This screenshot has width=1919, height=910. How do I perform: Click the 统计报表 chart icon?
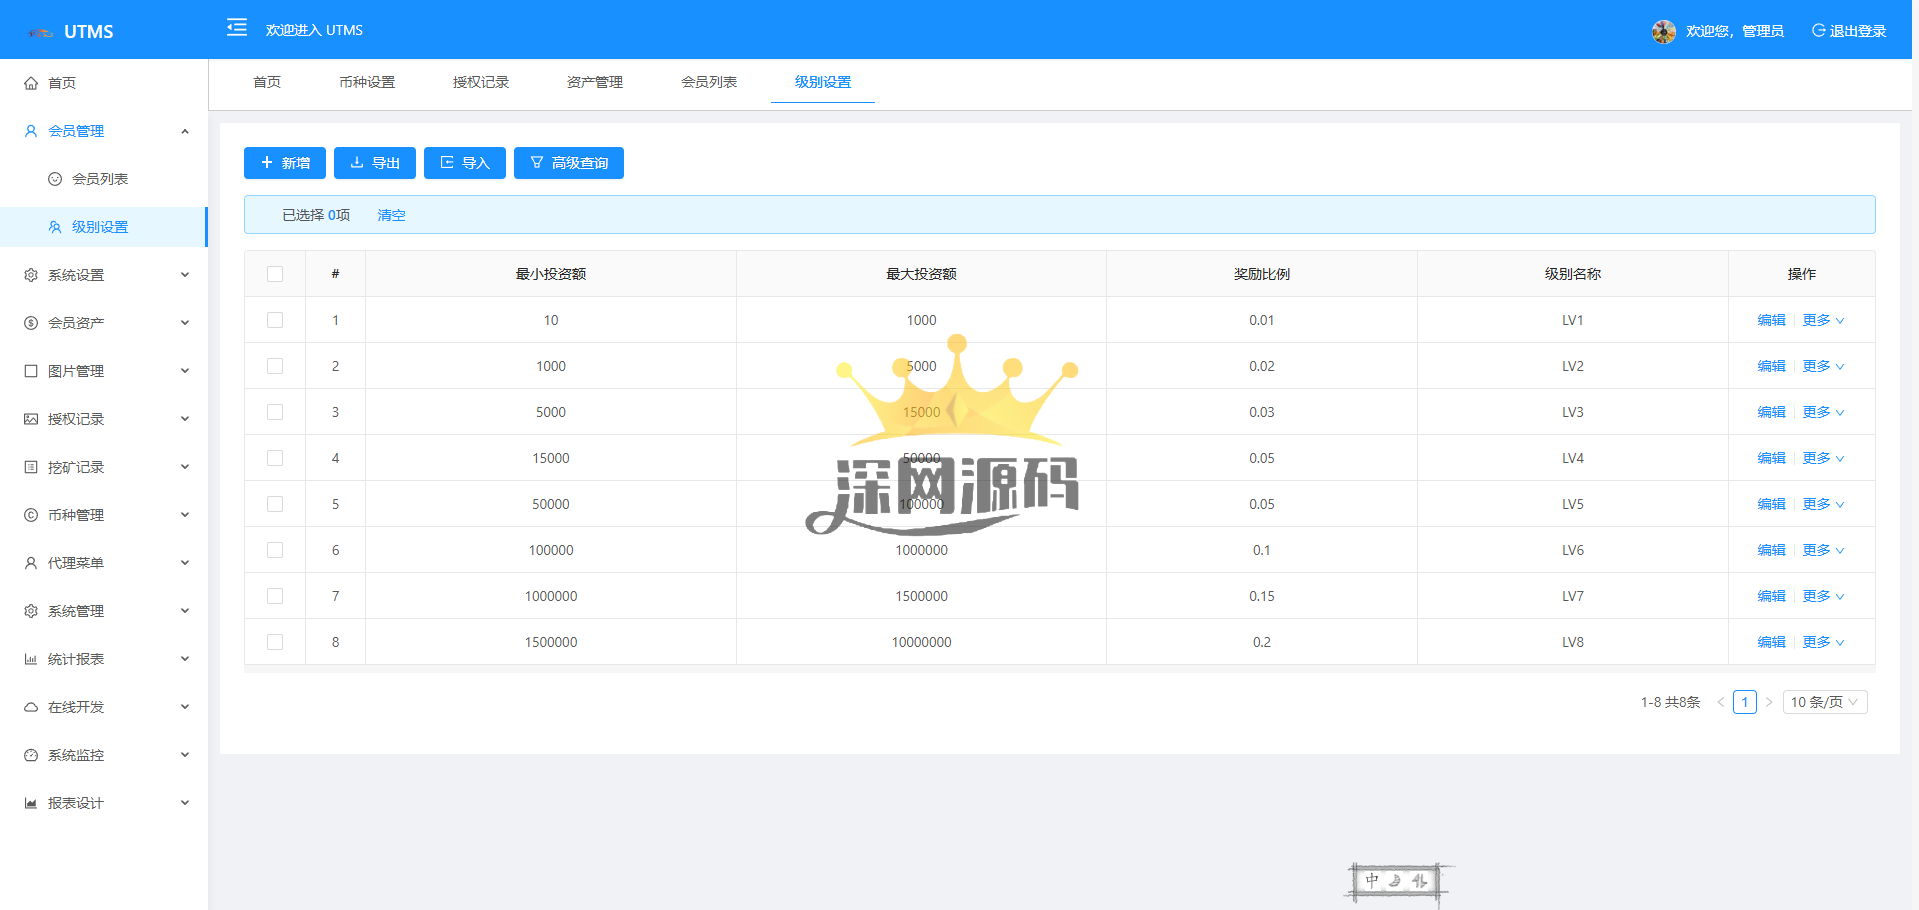point(31,659)
